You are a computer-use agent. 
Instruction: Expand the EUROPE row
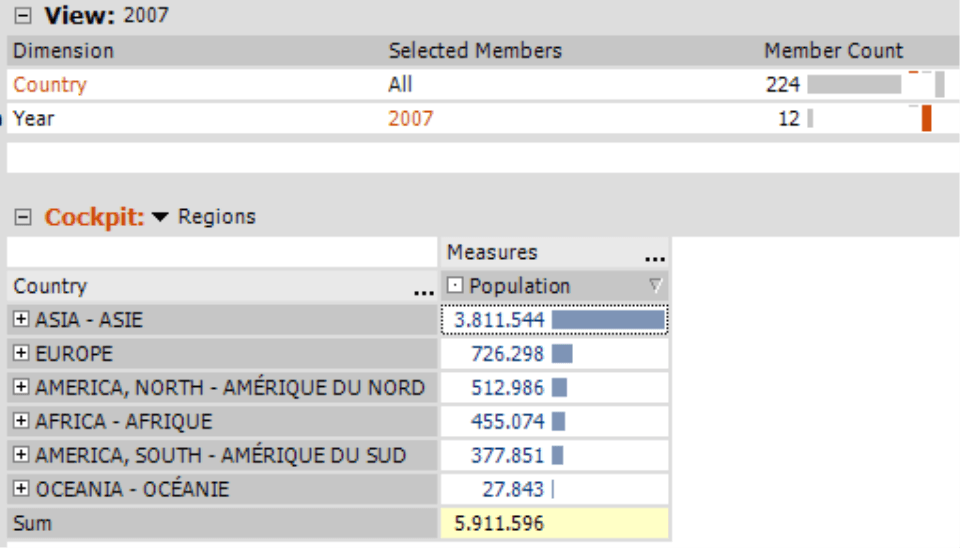pyautogui.click(x=21, y=353)
